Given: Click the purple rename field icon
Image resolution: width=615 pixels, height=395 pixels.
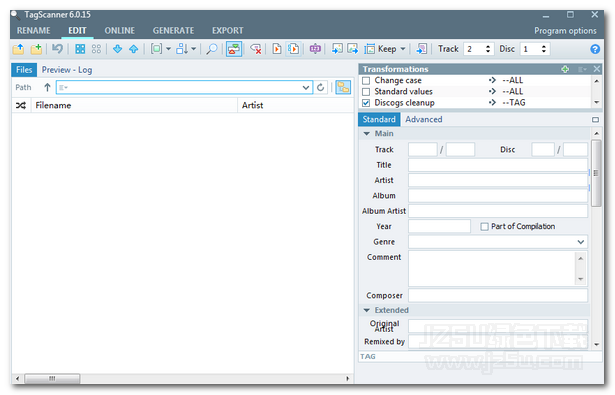Looking at the screenshot, I should [315, 49].
